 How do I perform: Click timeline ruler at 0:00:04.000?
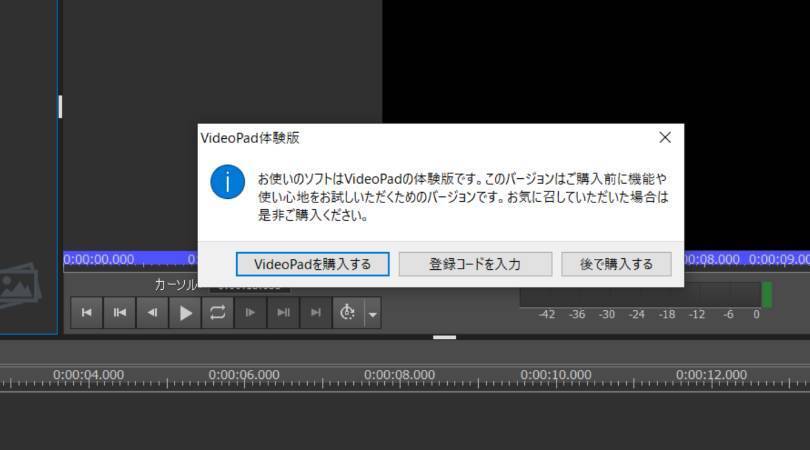pos(88,375)
